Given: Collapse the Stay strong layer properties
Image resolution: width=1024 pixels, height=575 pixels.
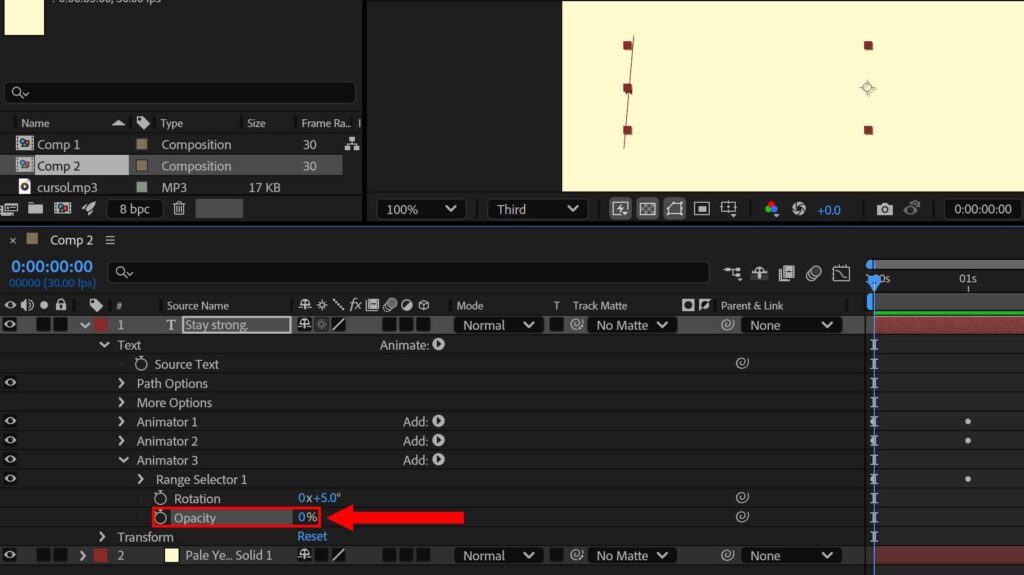Looking at the screenshot, I should [85, 325].
